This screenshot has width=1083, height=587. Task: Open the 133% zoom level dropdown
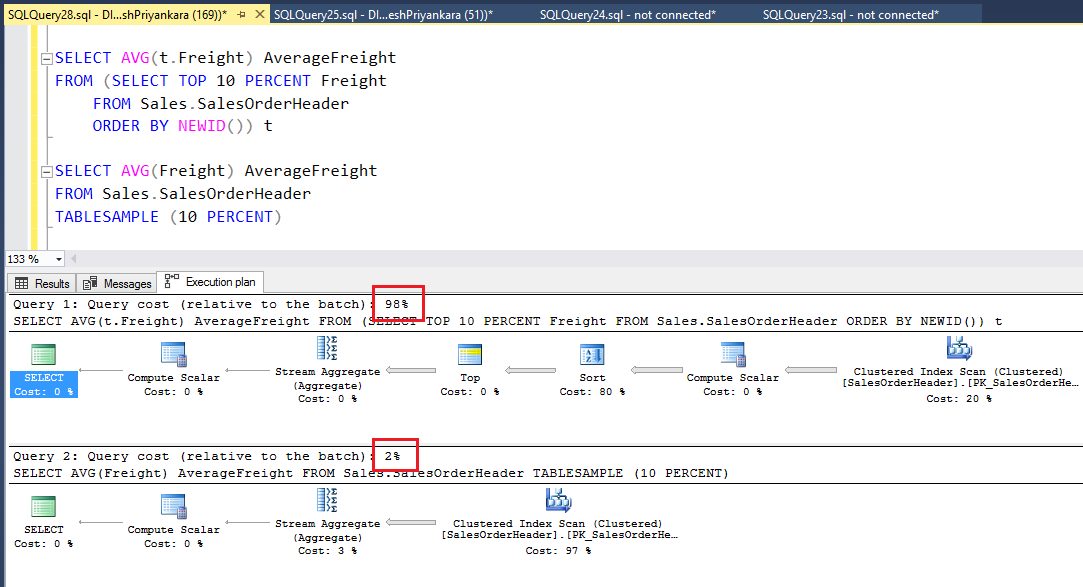[x=56, y=258]
